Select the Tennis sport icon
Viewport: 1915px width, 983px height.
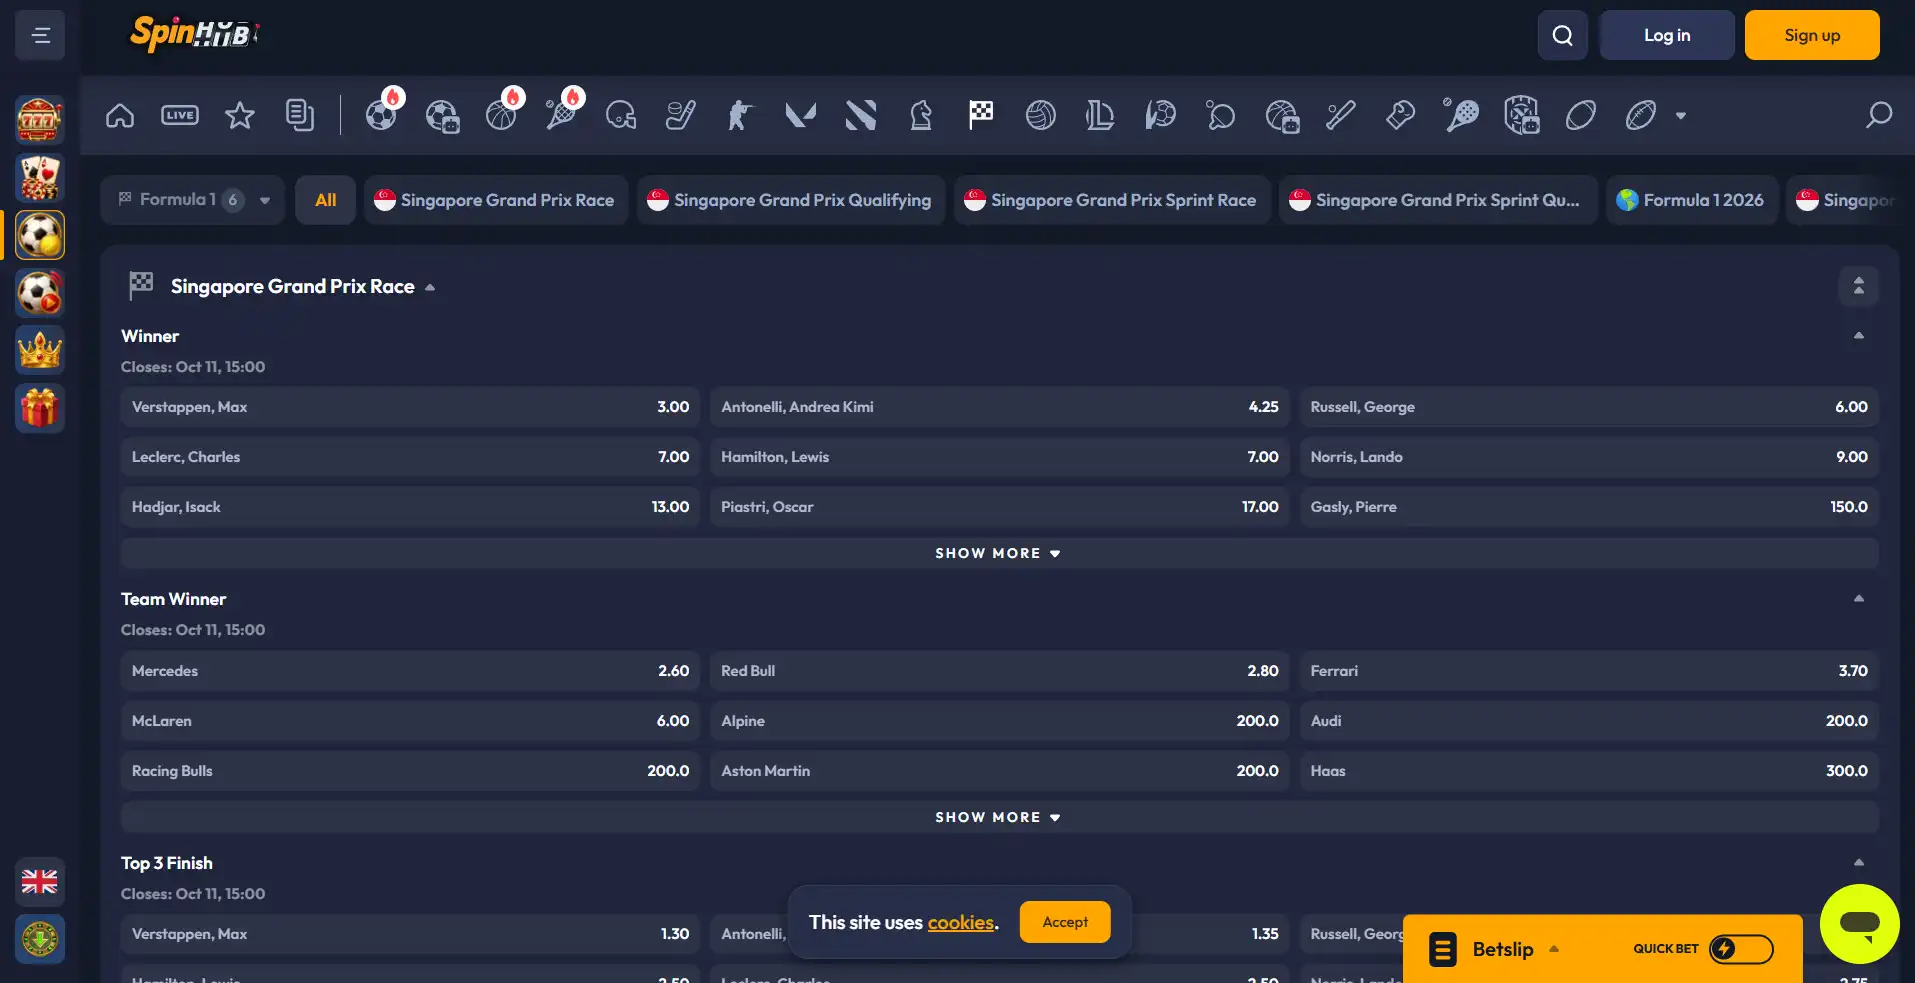click(561, 116)
